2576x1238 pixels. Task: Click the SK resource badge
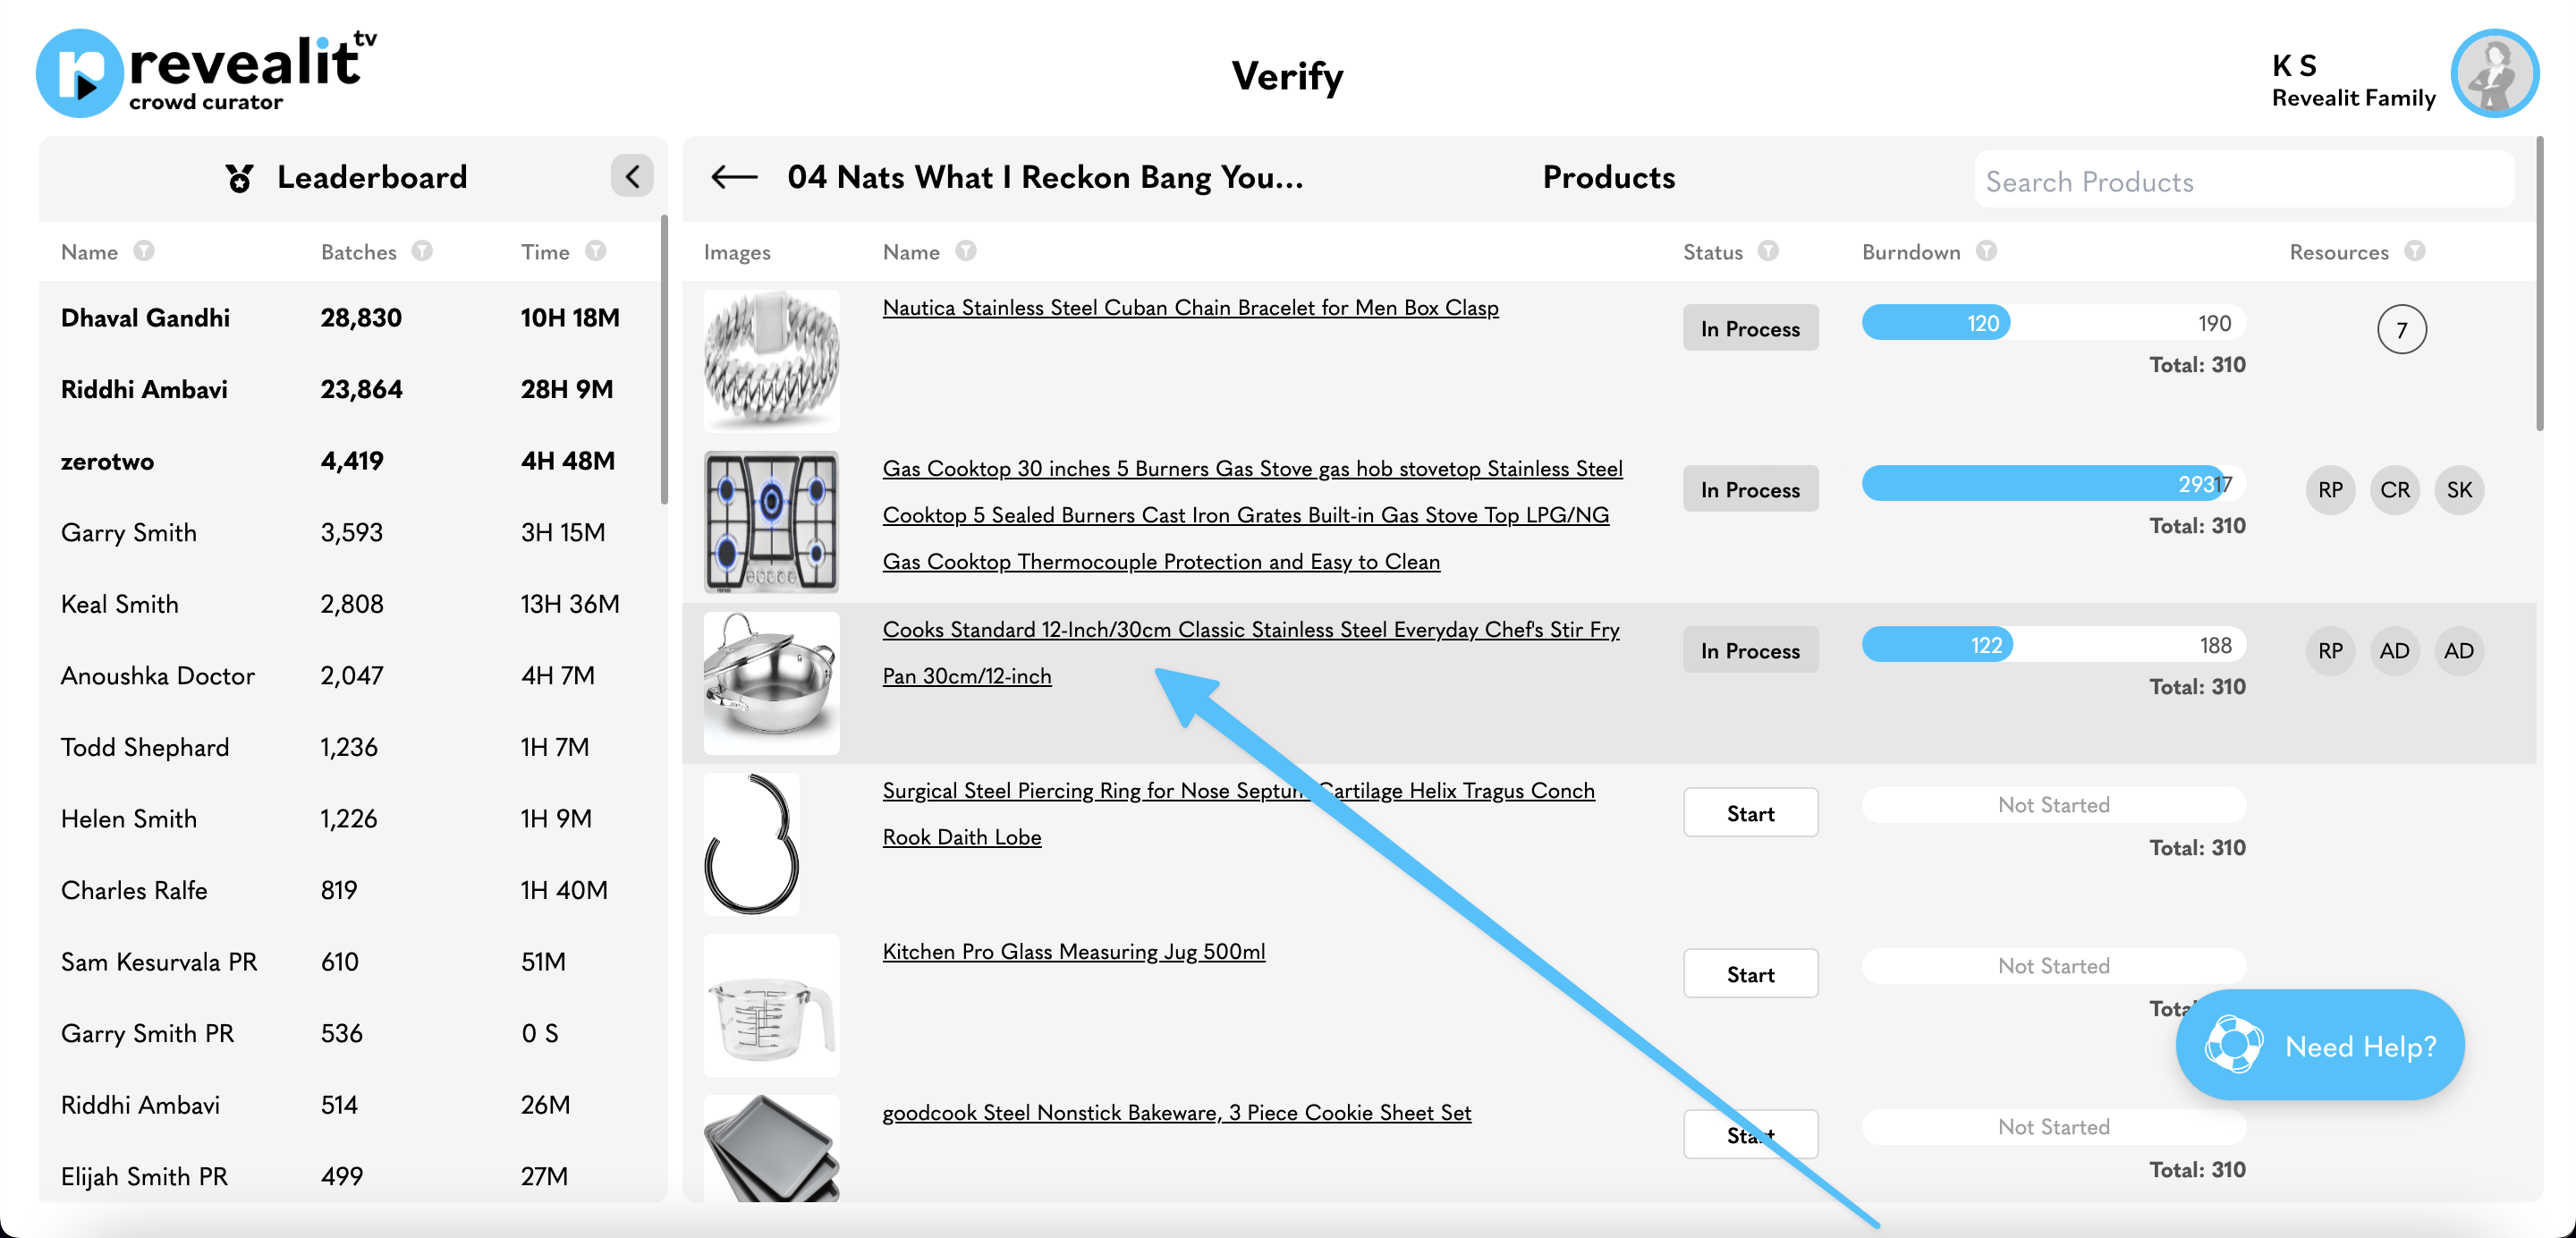(2459, 490)
